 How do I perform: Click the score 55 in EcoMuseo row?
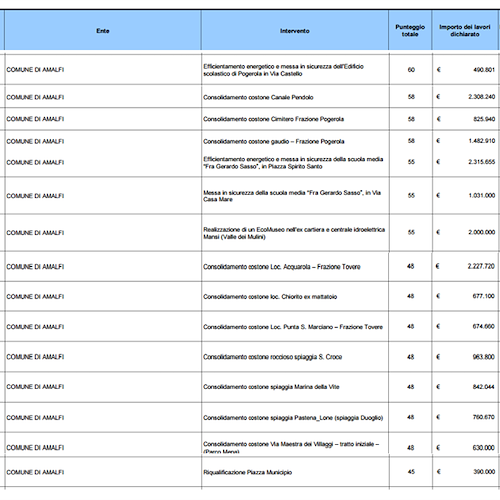pyautogui.click(x=411, y=232)
